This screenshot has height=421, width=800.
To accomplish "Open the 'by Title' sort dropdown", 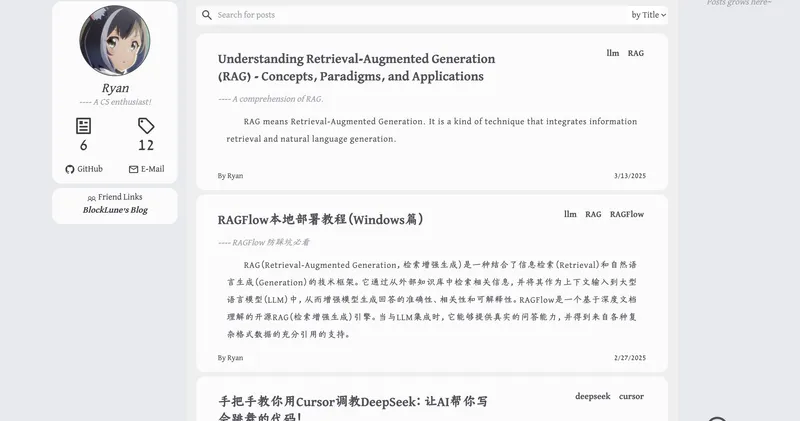I will 648,15.
